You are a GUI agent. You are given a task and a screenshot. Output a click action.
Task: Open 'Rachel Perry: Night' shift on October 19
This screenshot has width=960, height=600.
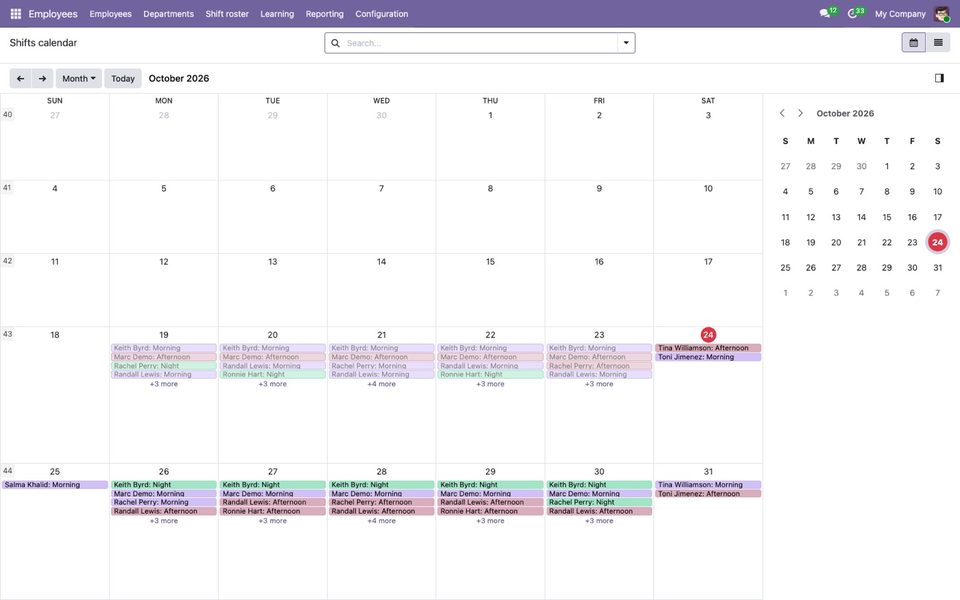click(163, 366)
